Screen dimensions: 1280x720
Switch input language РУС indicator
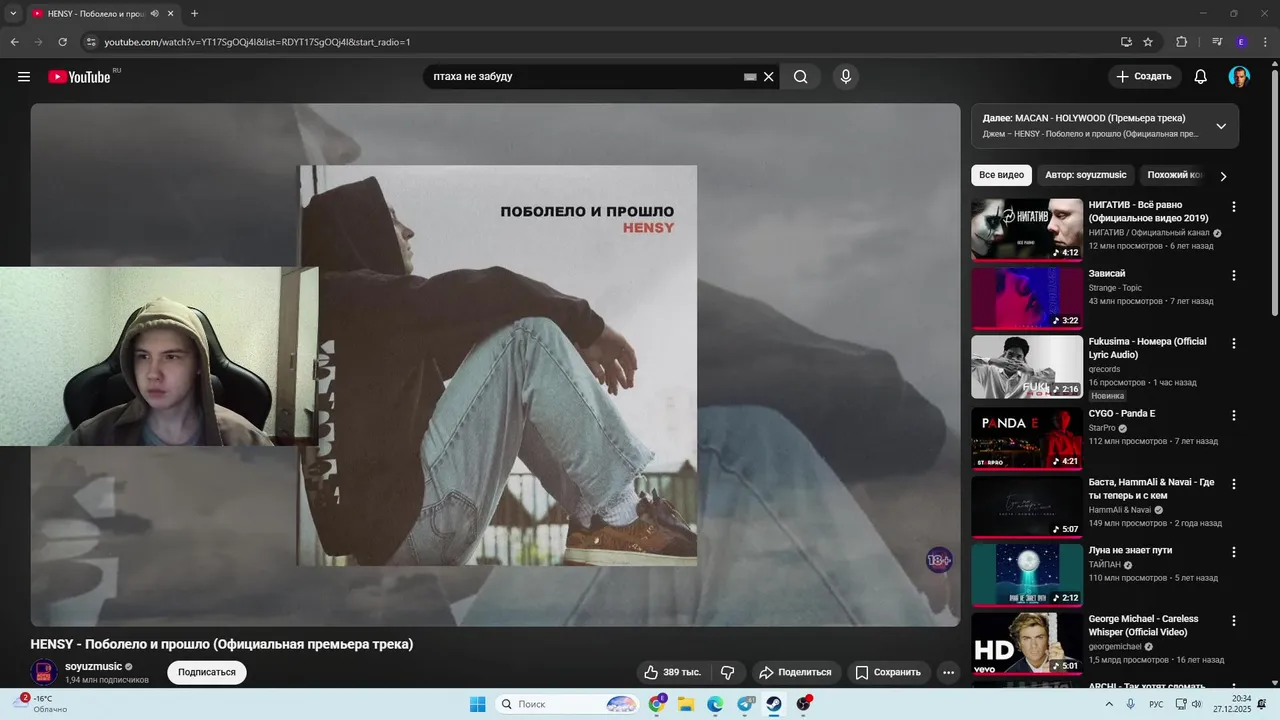(x=1156, y=704)
